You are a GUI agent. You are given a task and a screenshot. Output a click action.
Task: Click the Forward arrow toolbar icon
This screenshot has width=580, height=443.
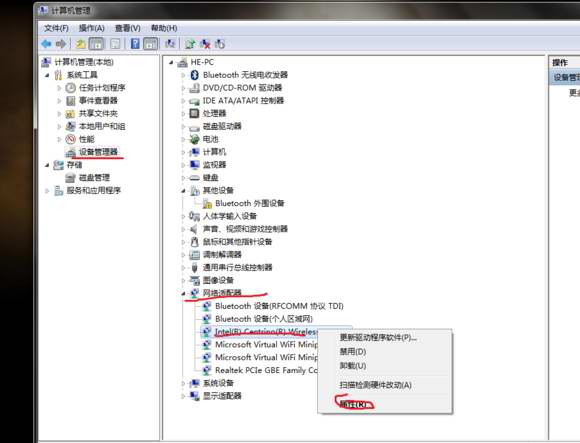click(x=61, y=44)
